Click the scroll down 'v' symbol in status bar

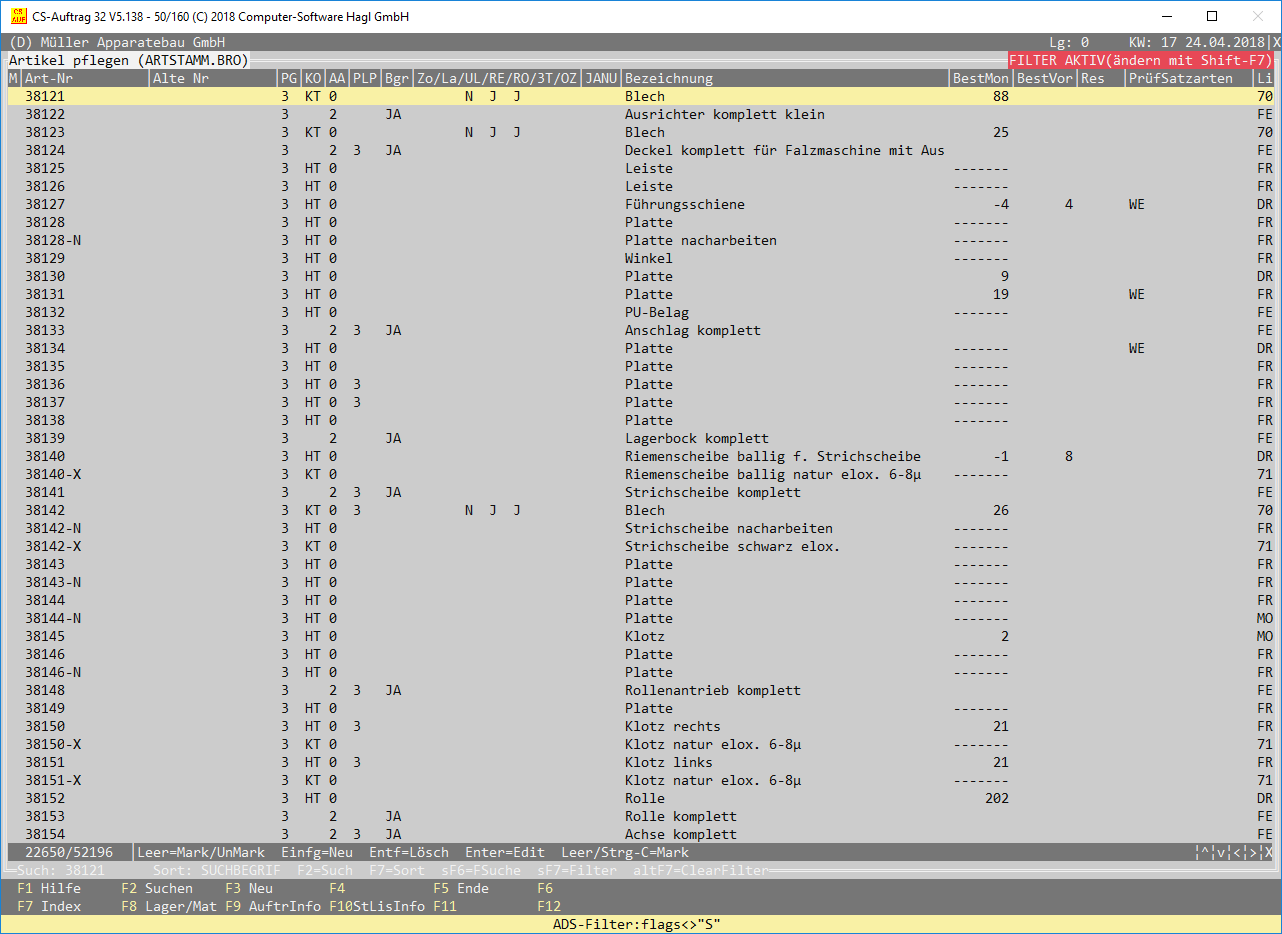click(x=1221, y=853)
